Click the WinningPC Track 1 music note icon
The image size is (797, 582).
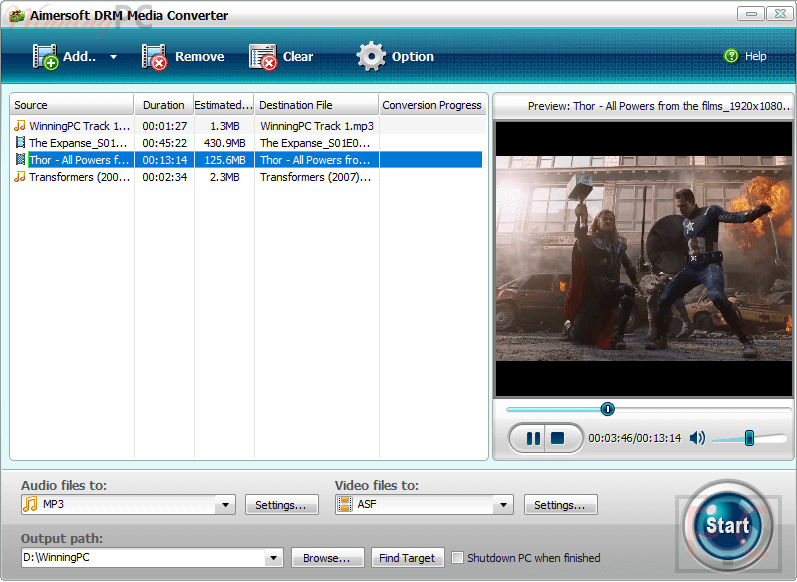click(x=20, y=125)
